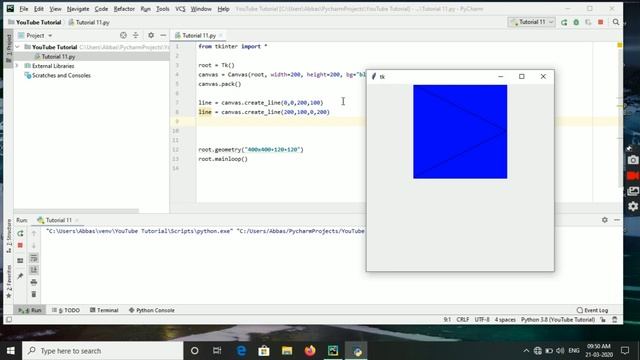The width and height of the screenshot is (640, 360).
Task: Open the Tools menu
Action: [x=162, y=9]
